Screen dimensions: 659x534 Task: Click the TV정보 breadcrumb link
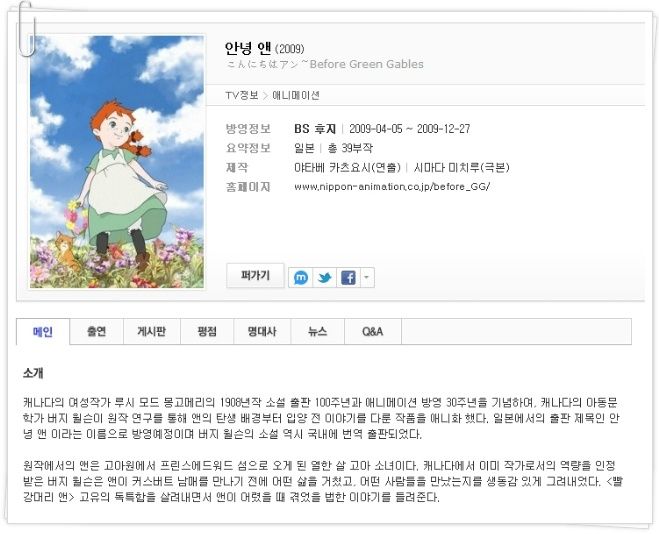(x=242, y=95)
